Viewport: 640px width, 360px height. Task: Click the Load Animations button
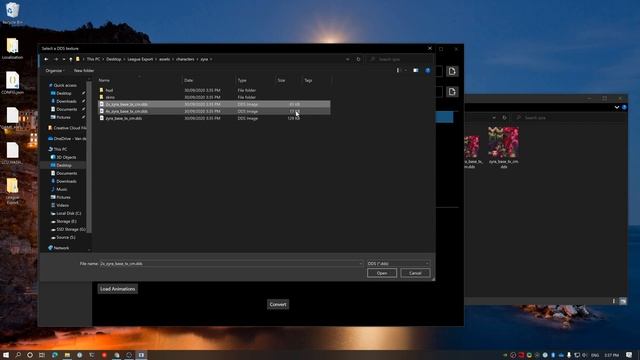point(118,289)
